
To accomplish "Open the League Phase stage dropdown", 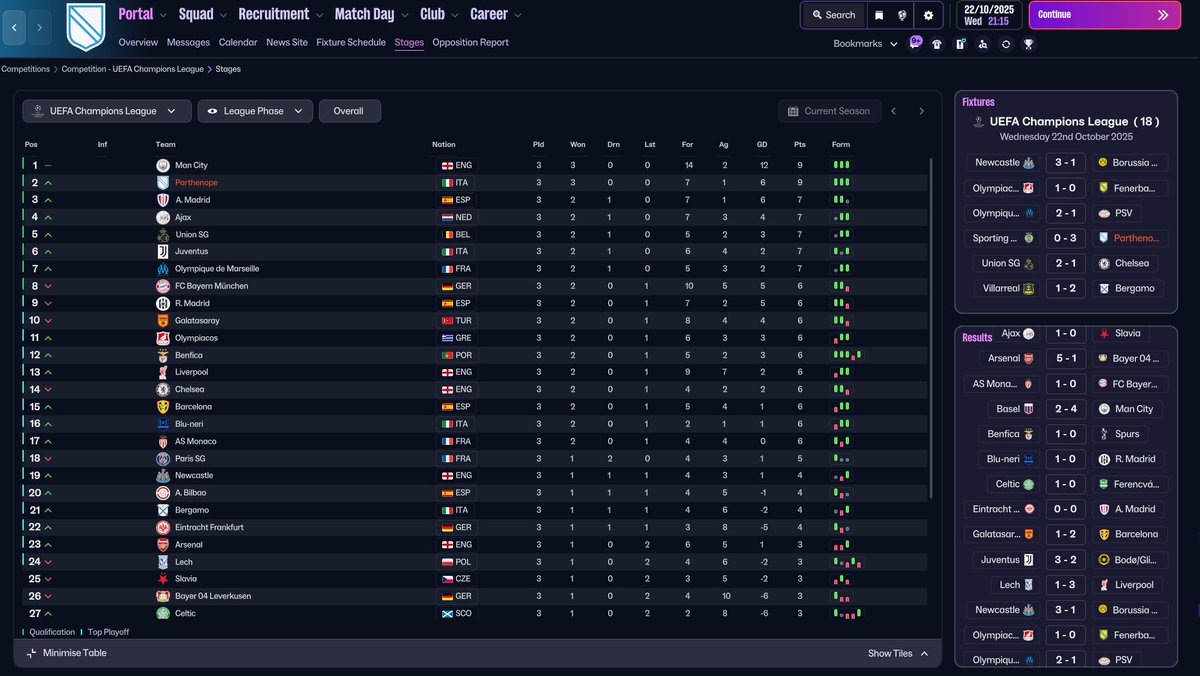I will click(255, 111).
